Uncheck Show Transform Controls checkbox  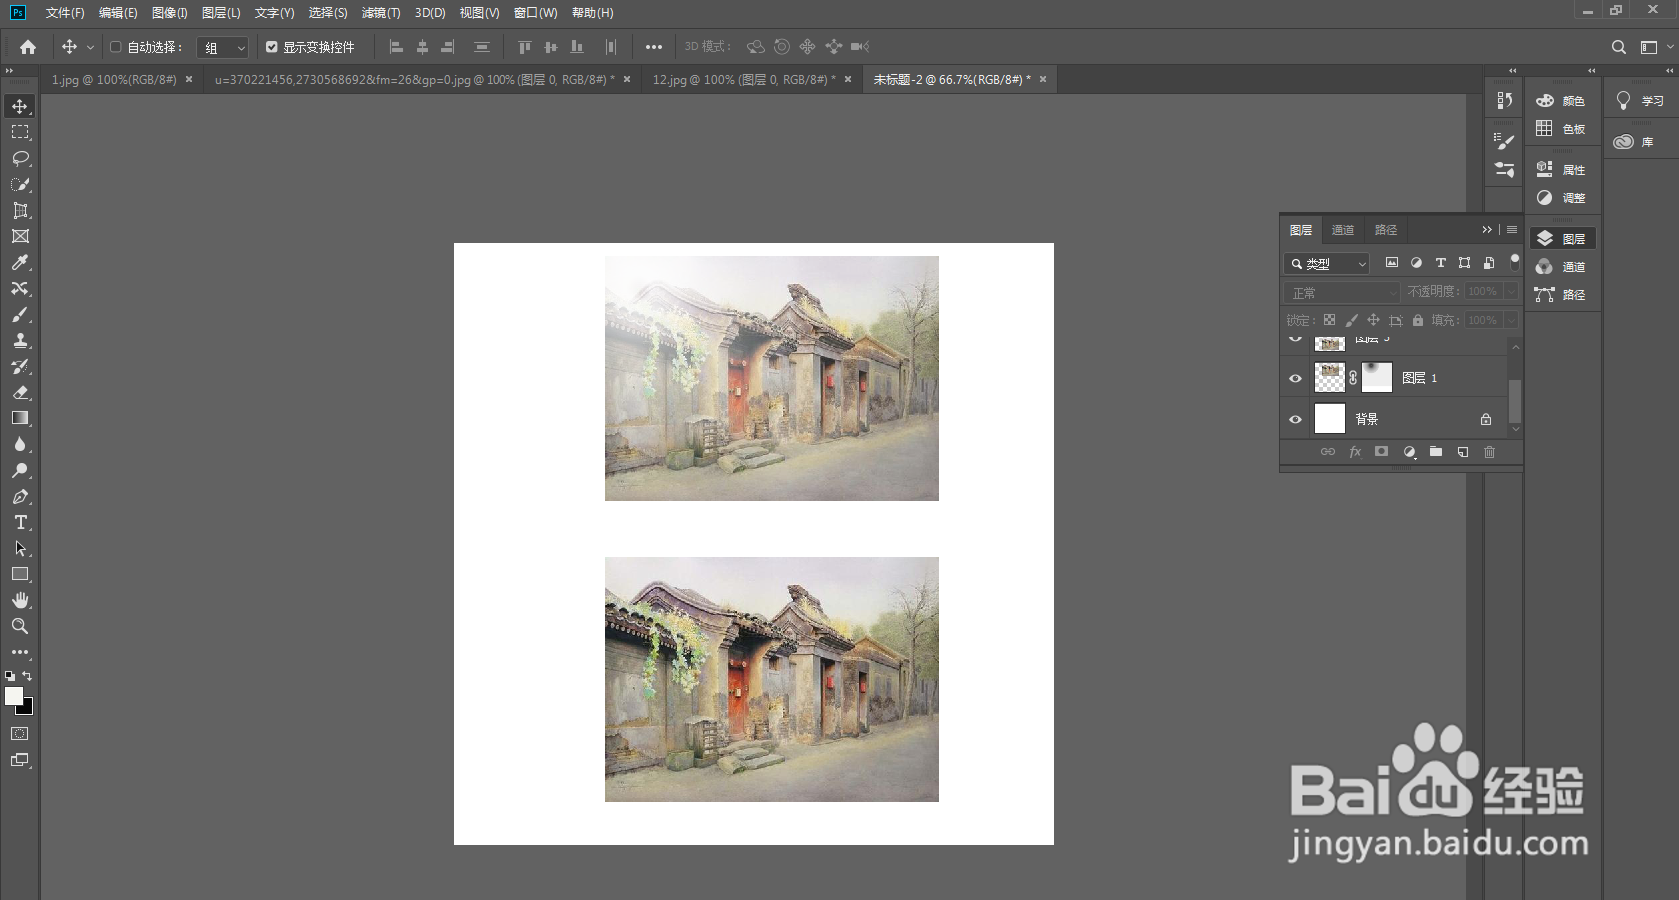point(272,47)
